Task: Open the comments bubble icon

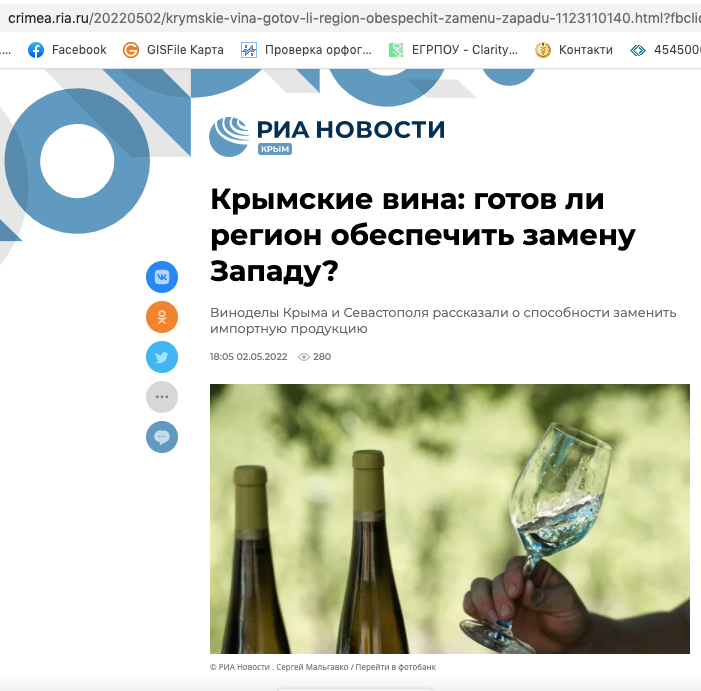Action: point(162,437)
